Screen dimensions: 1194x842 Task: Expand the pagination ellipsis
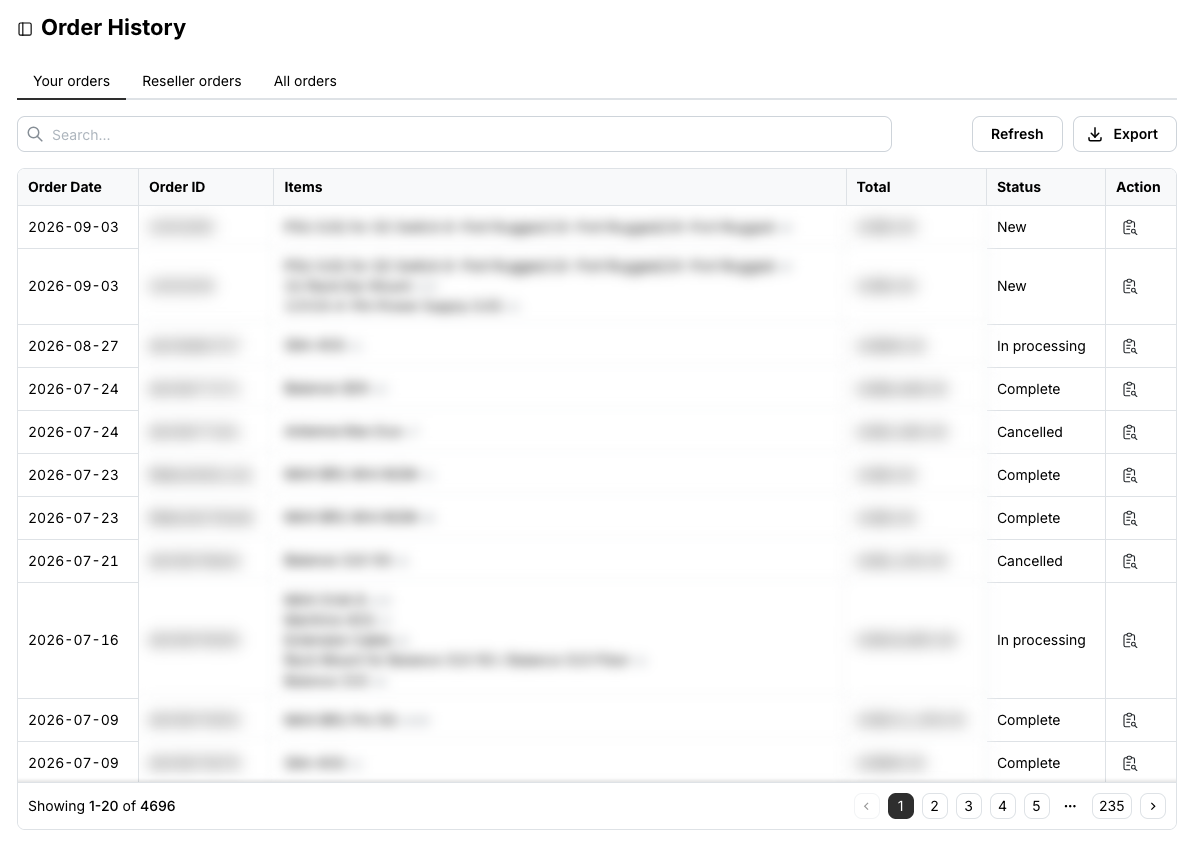point(1070,806)
